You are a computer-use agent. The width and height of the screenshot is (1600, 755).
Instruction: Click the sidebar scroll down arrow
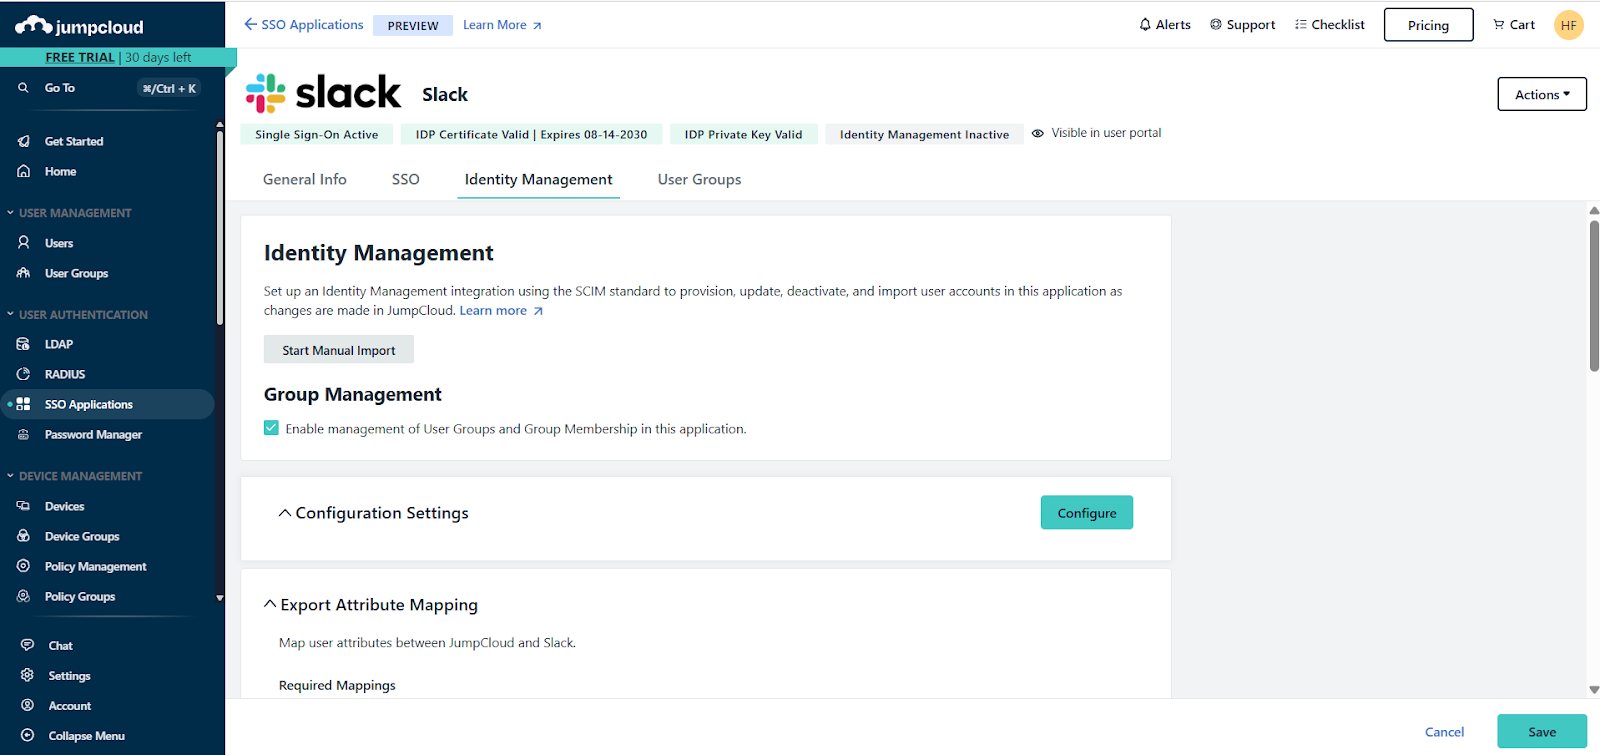pyautogui.click(x=220, y=598)
